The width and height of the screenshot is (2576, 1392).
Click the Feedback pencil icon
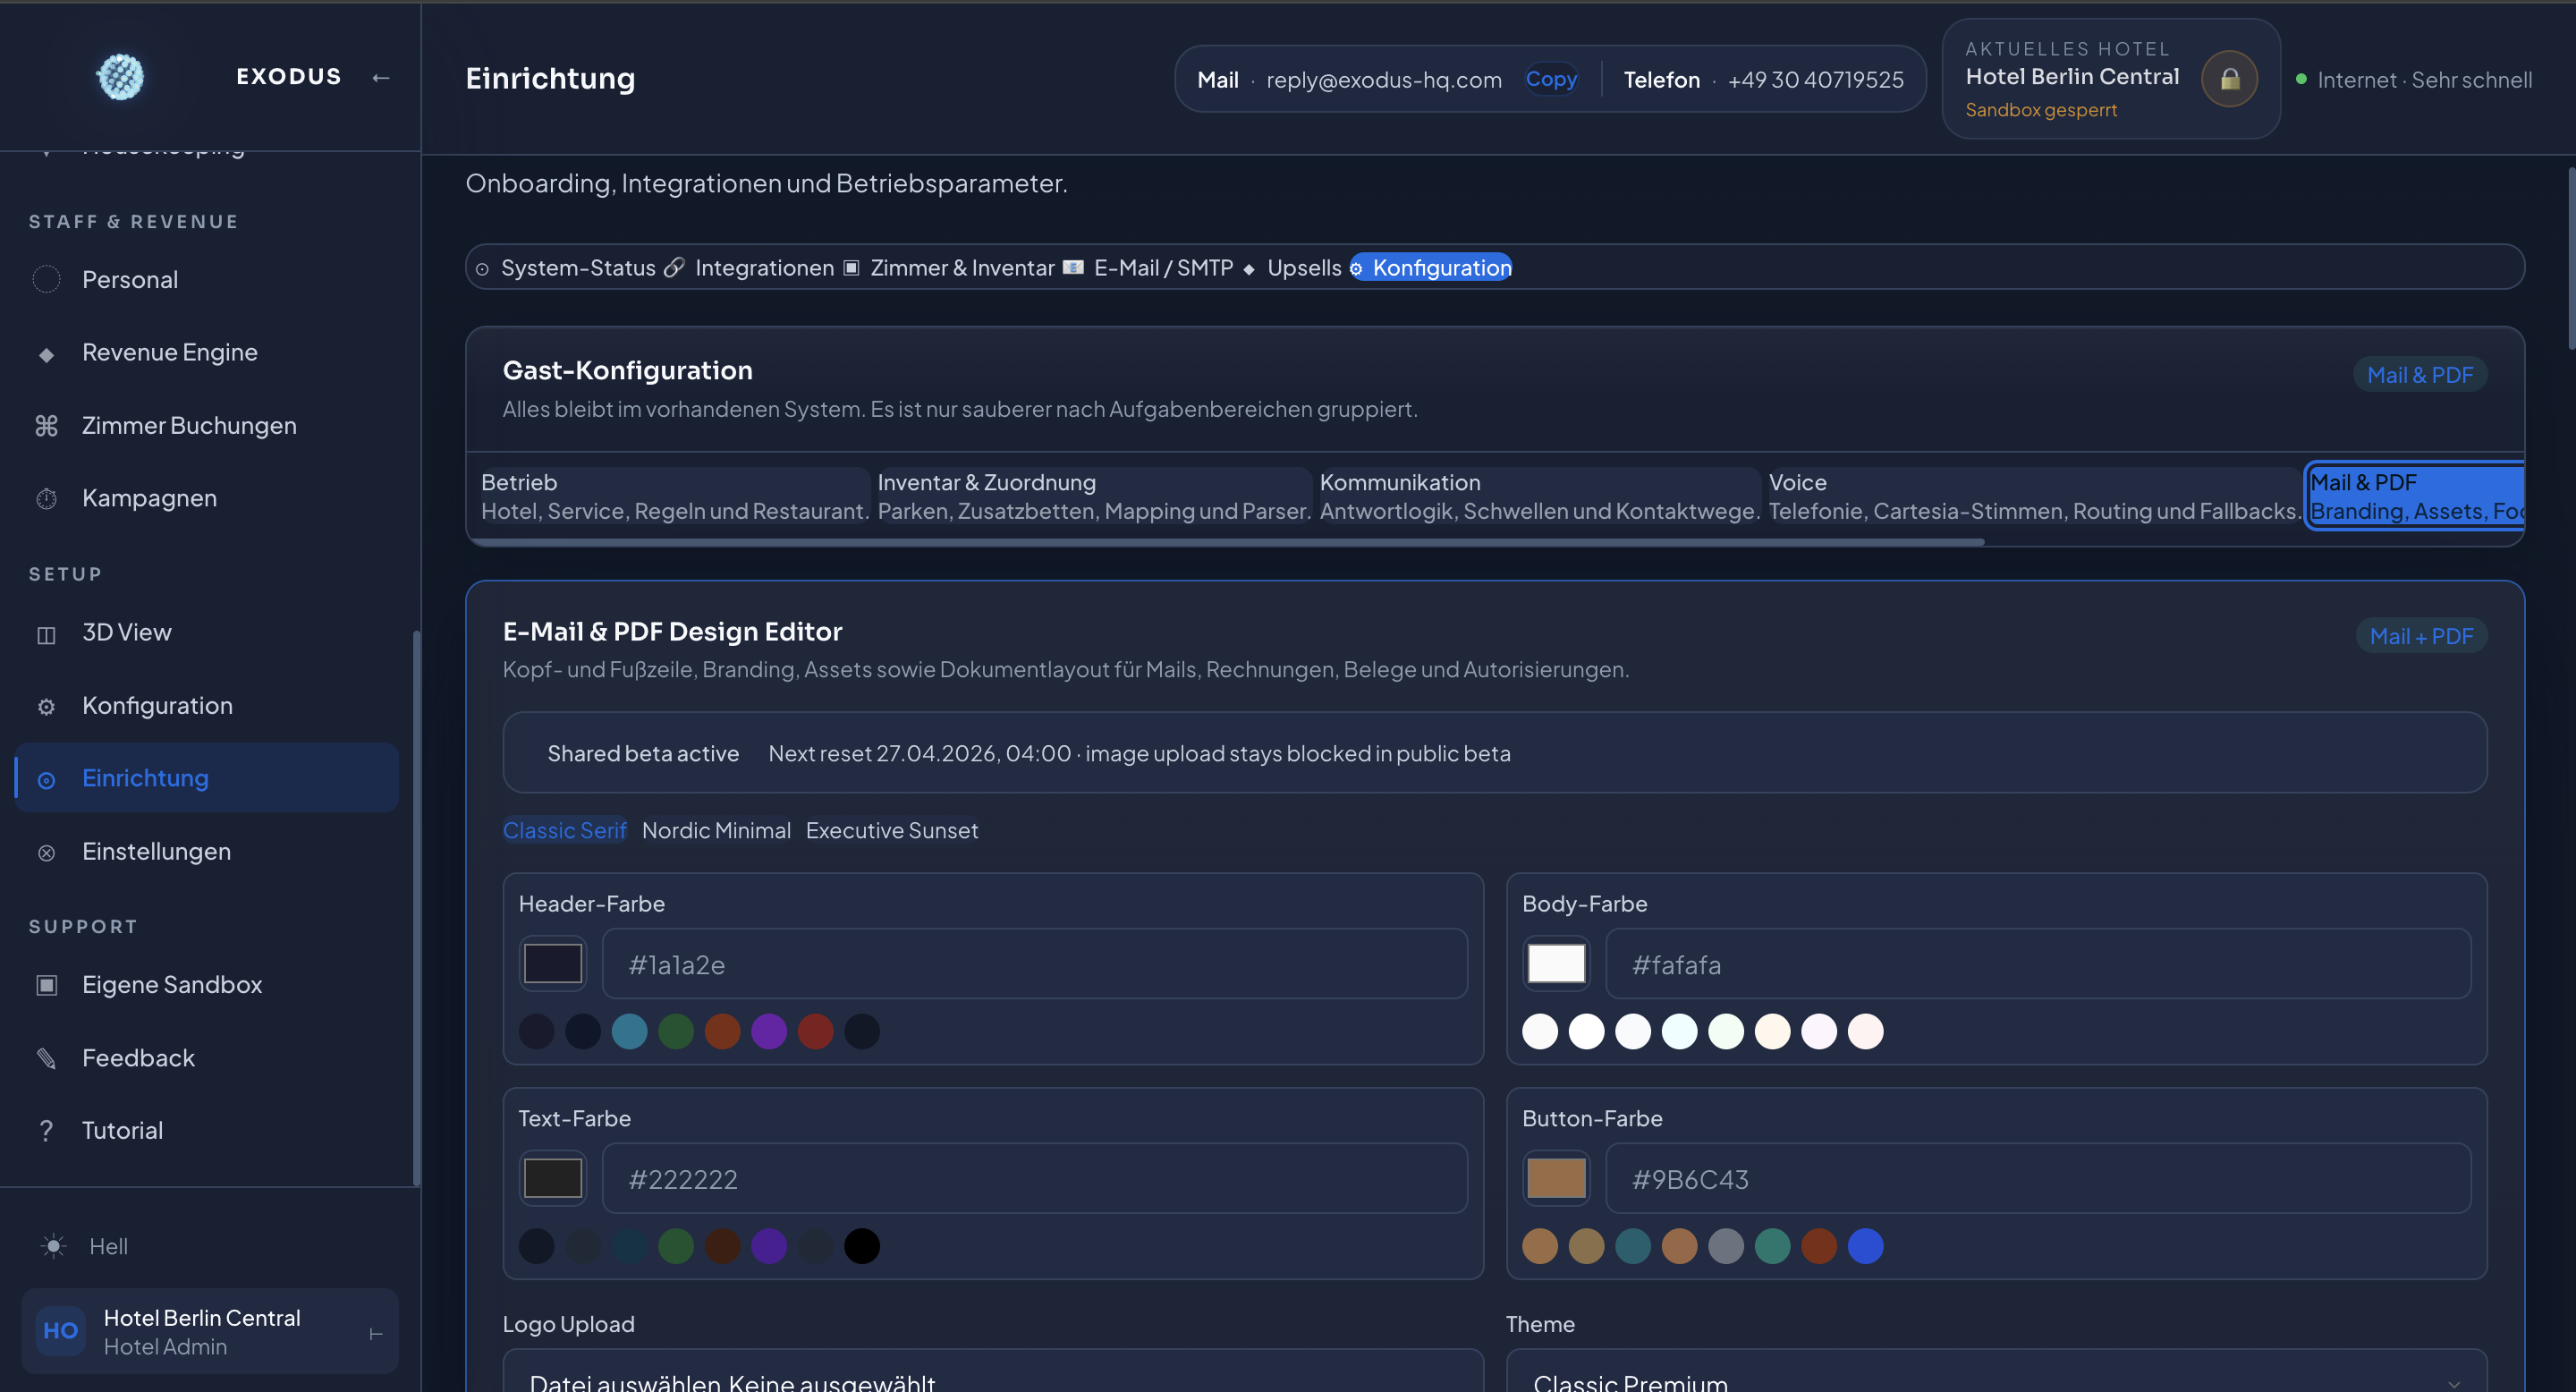tap(46, 1058)
